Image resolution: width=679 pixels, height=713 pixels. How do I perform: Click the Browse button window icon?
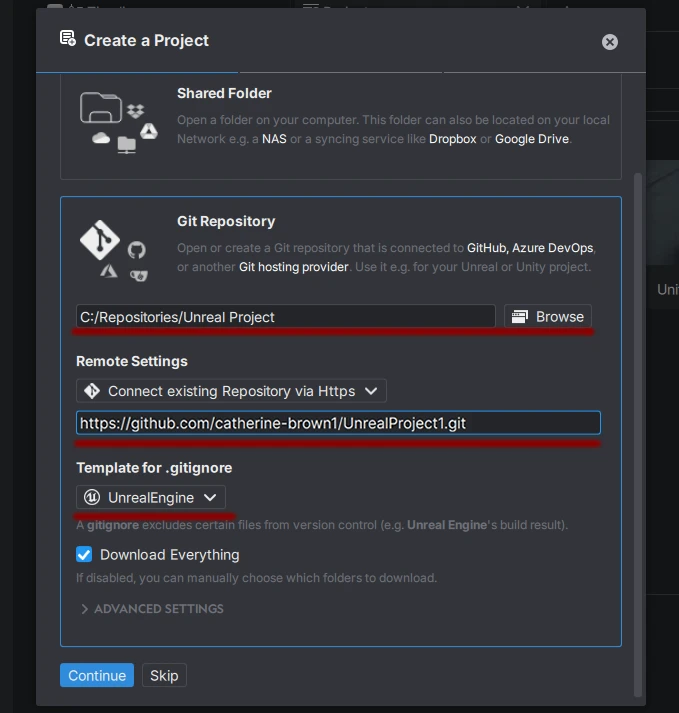pos(520,316)
